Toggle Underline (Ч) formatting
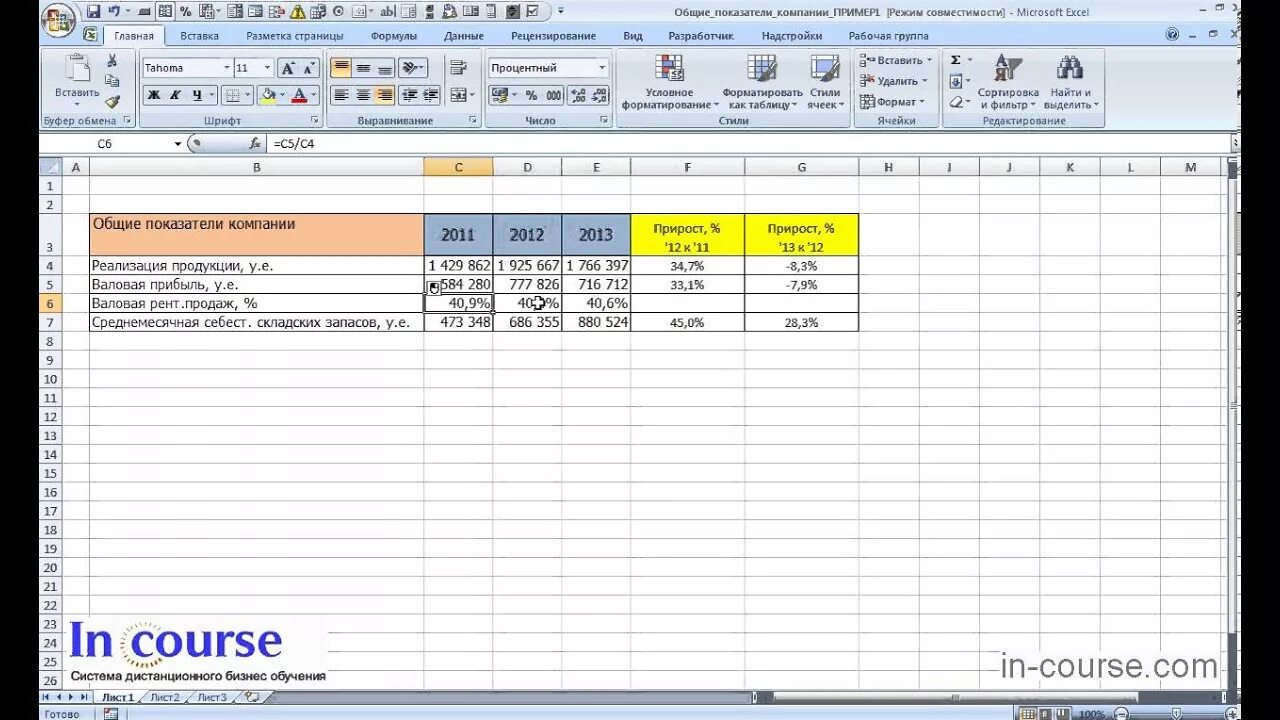 click(x=196, y=95)
